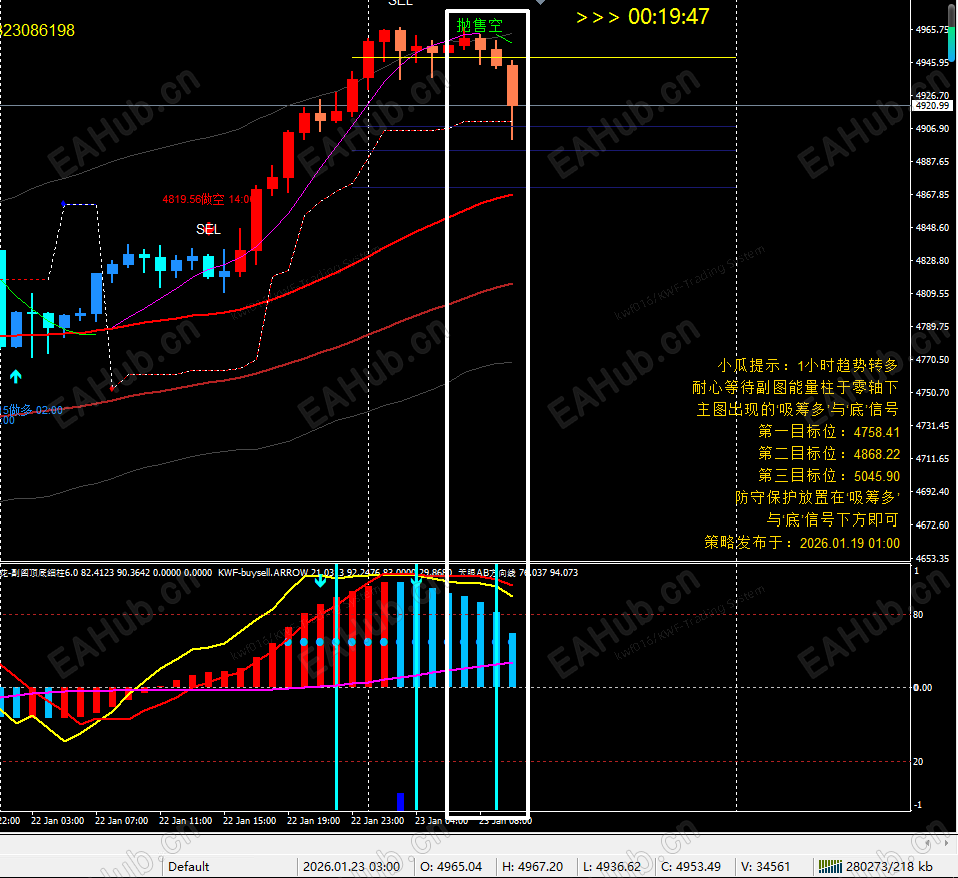
Task: Click the cyan up arrow buy signal
Action: 16,376
